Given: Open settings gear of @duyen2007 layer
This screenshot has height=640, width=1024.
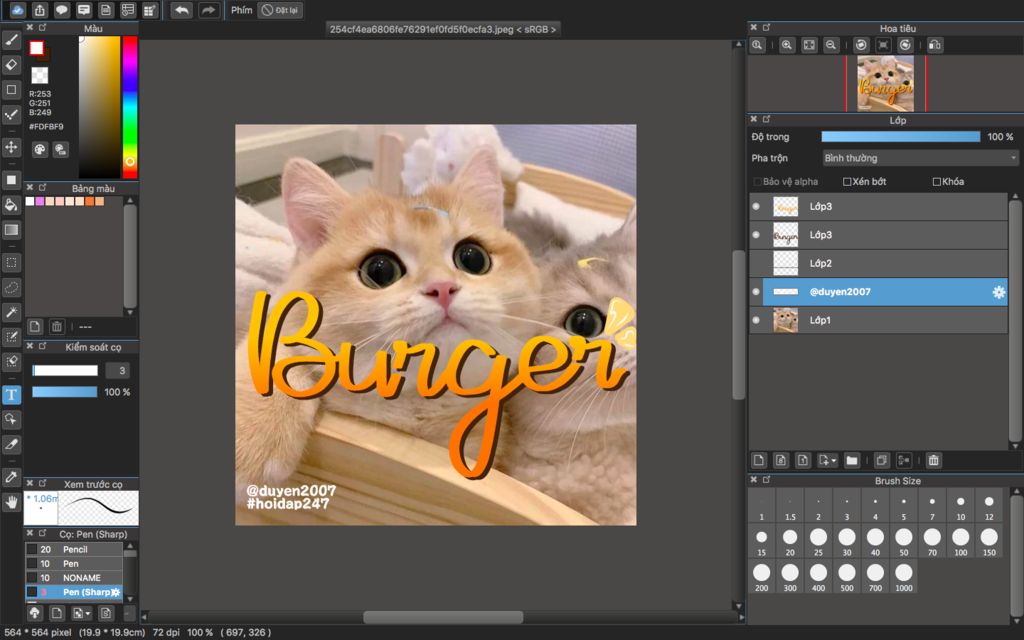Looking at the screenshot, I should point(999,292).
